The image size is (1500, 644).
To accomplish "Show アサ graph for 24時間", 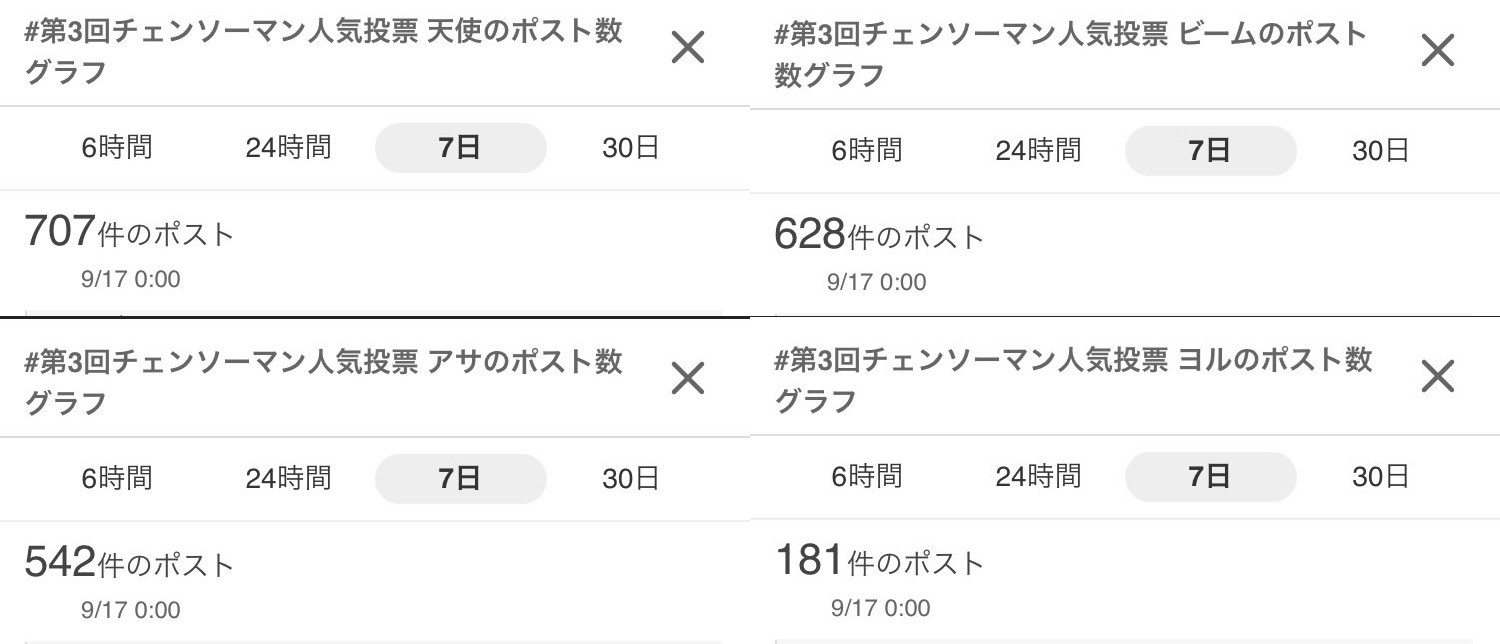I will 288,479.
